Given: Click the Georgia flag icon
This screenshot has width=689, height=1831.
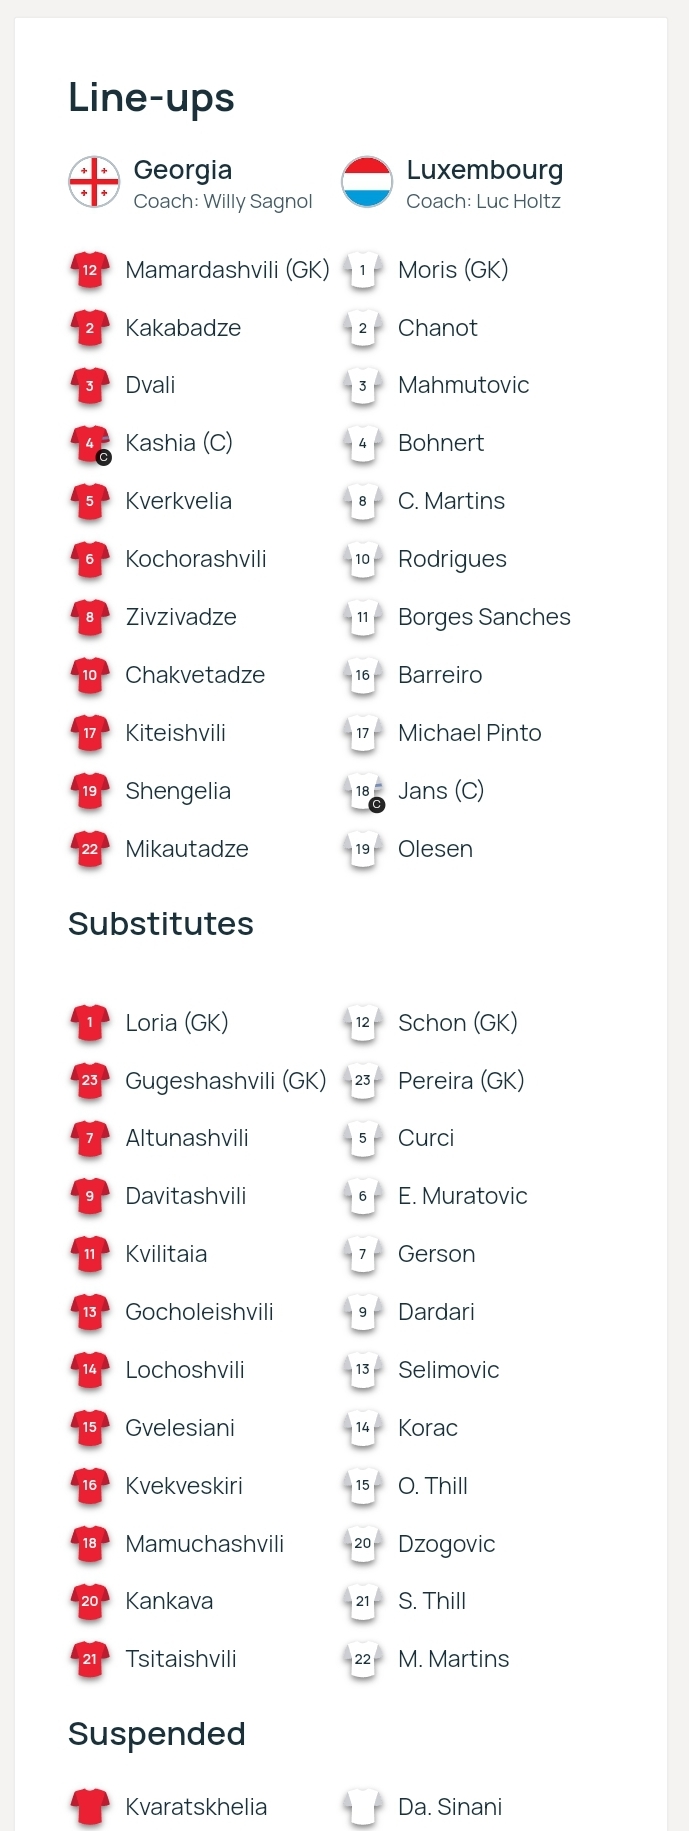Looking at the screenshot, I should 94,182.
